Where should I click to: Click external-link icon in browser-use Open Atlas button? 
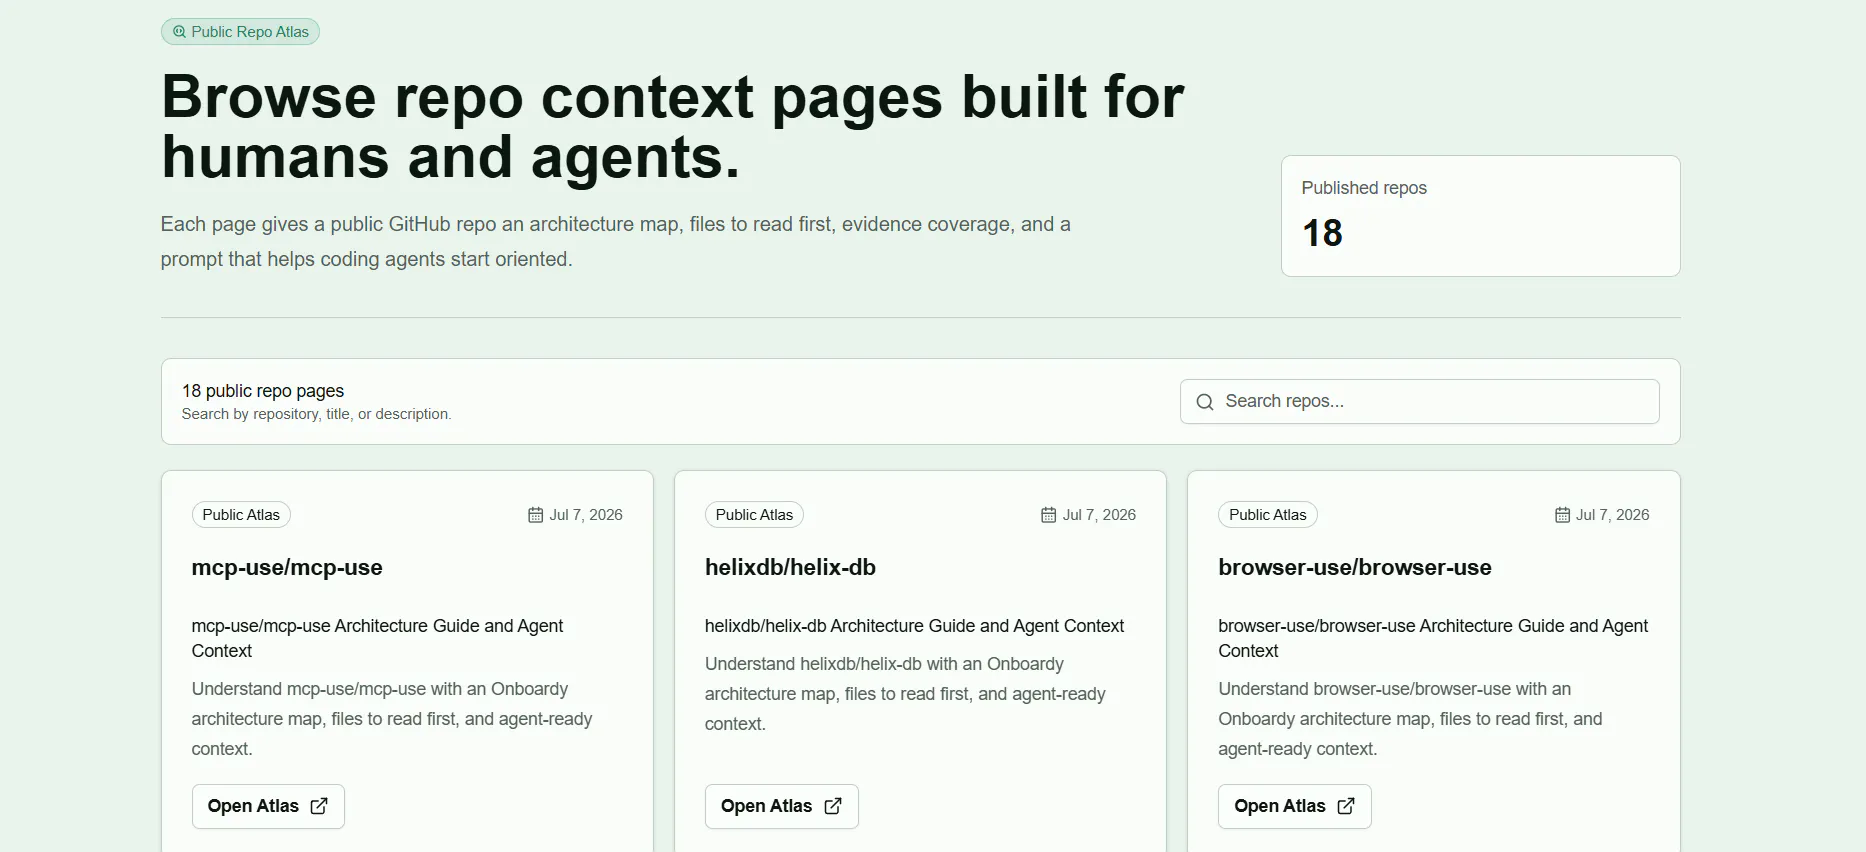pyautogui.click(x=1346, y=806)
